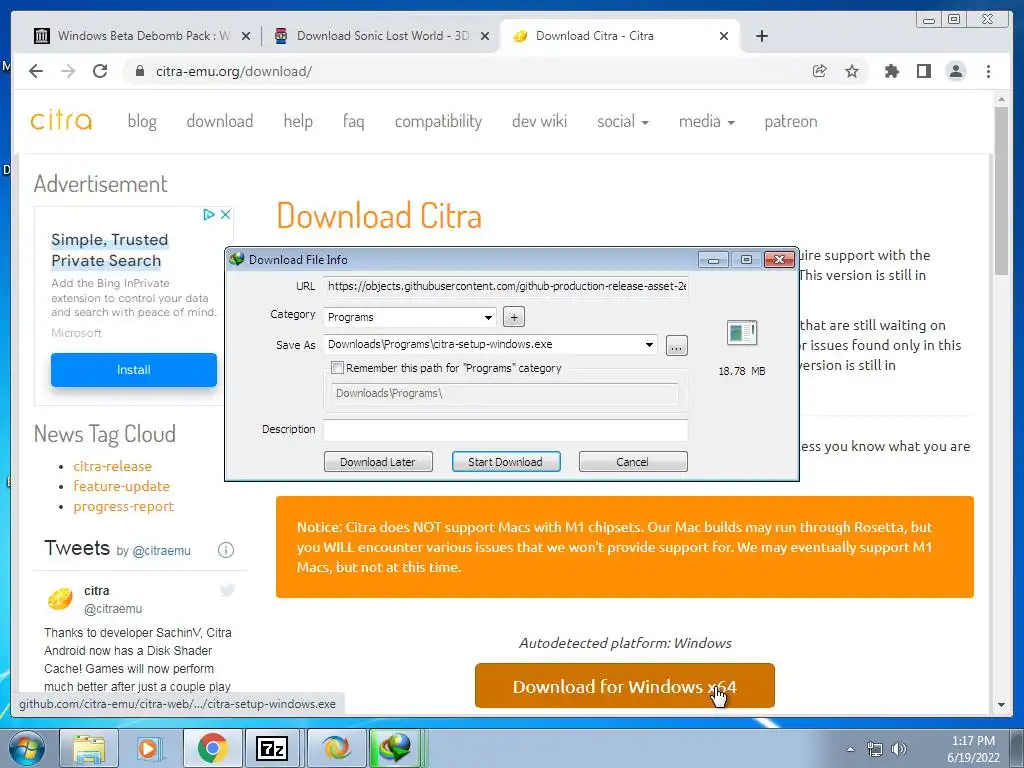Enable Remember this path for Programs category
1024x768 pixels.
coord(337,368)
